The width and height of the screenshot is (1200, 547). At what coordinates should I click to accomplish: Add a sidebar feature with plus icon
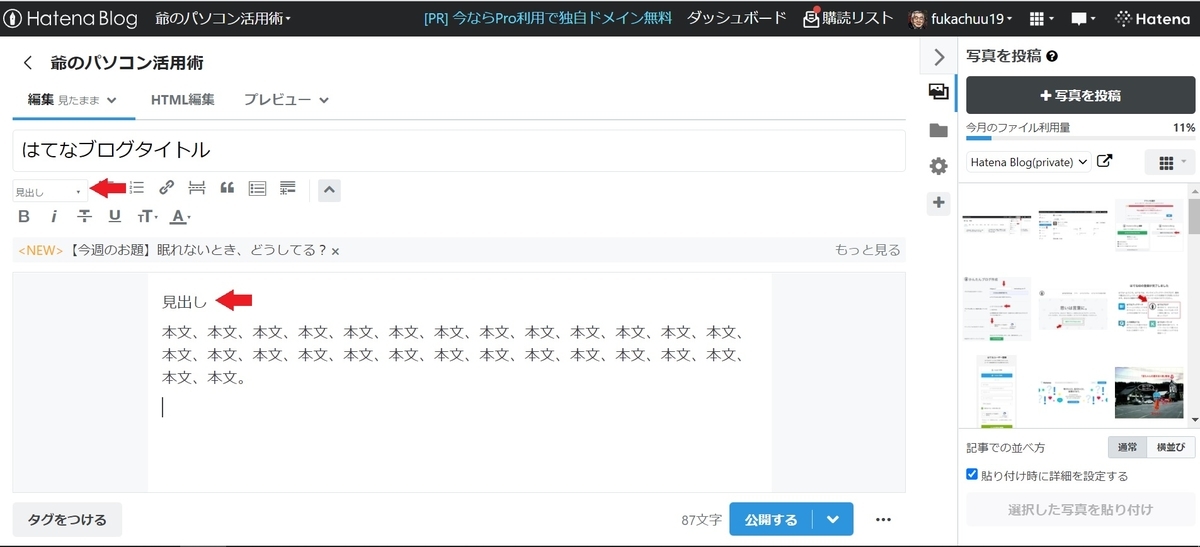(938, 202)
